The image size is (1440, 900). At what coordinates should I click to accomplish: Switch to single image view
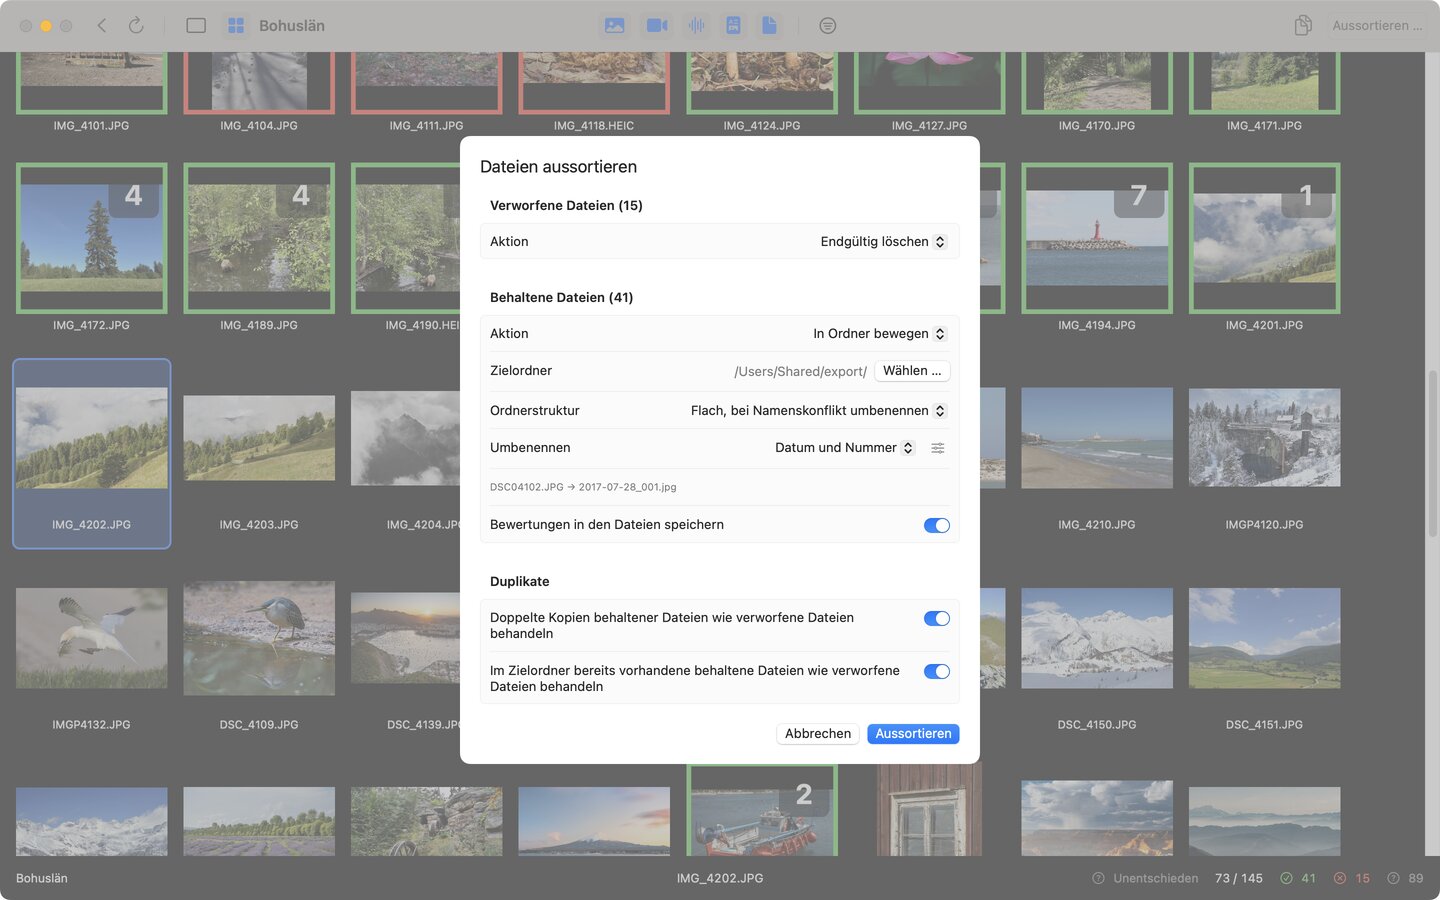196,25
